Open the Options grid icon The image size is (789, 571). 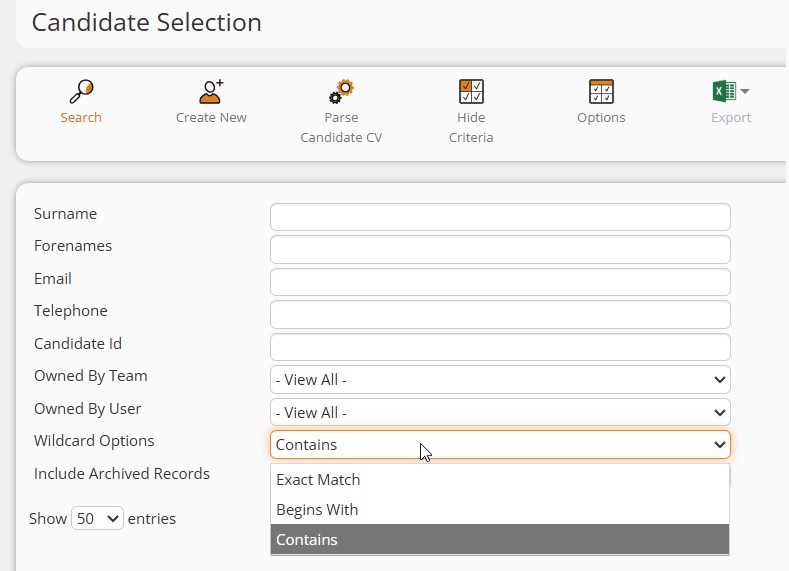601,92
